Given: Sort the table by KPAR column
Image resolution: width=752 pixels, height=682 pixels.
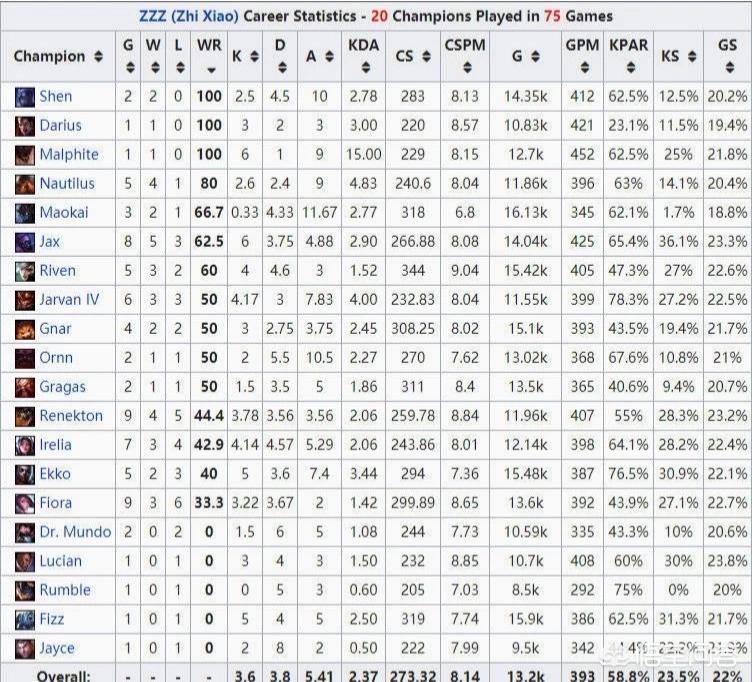Looking at the screenshot, I should [629, 56].
